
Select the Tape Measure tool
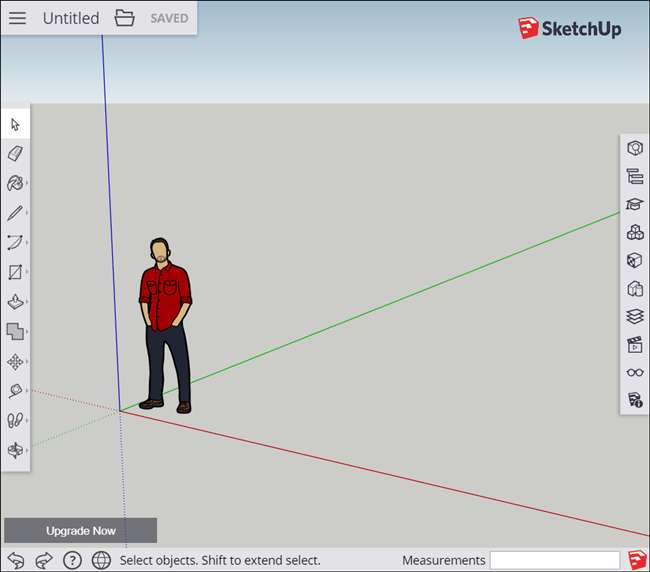[x=15, y=391]
